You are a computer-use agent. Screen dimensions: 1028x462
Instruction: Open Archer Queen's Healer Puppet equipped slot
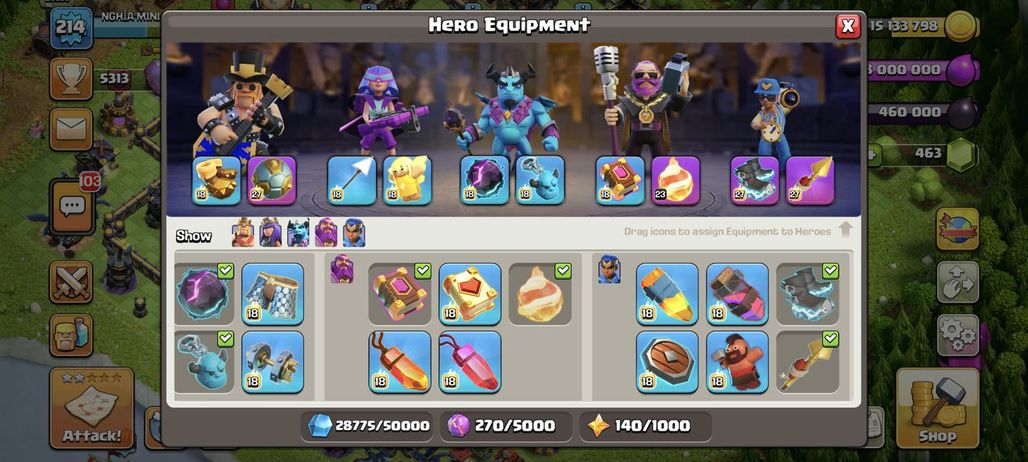click(407, 180)
